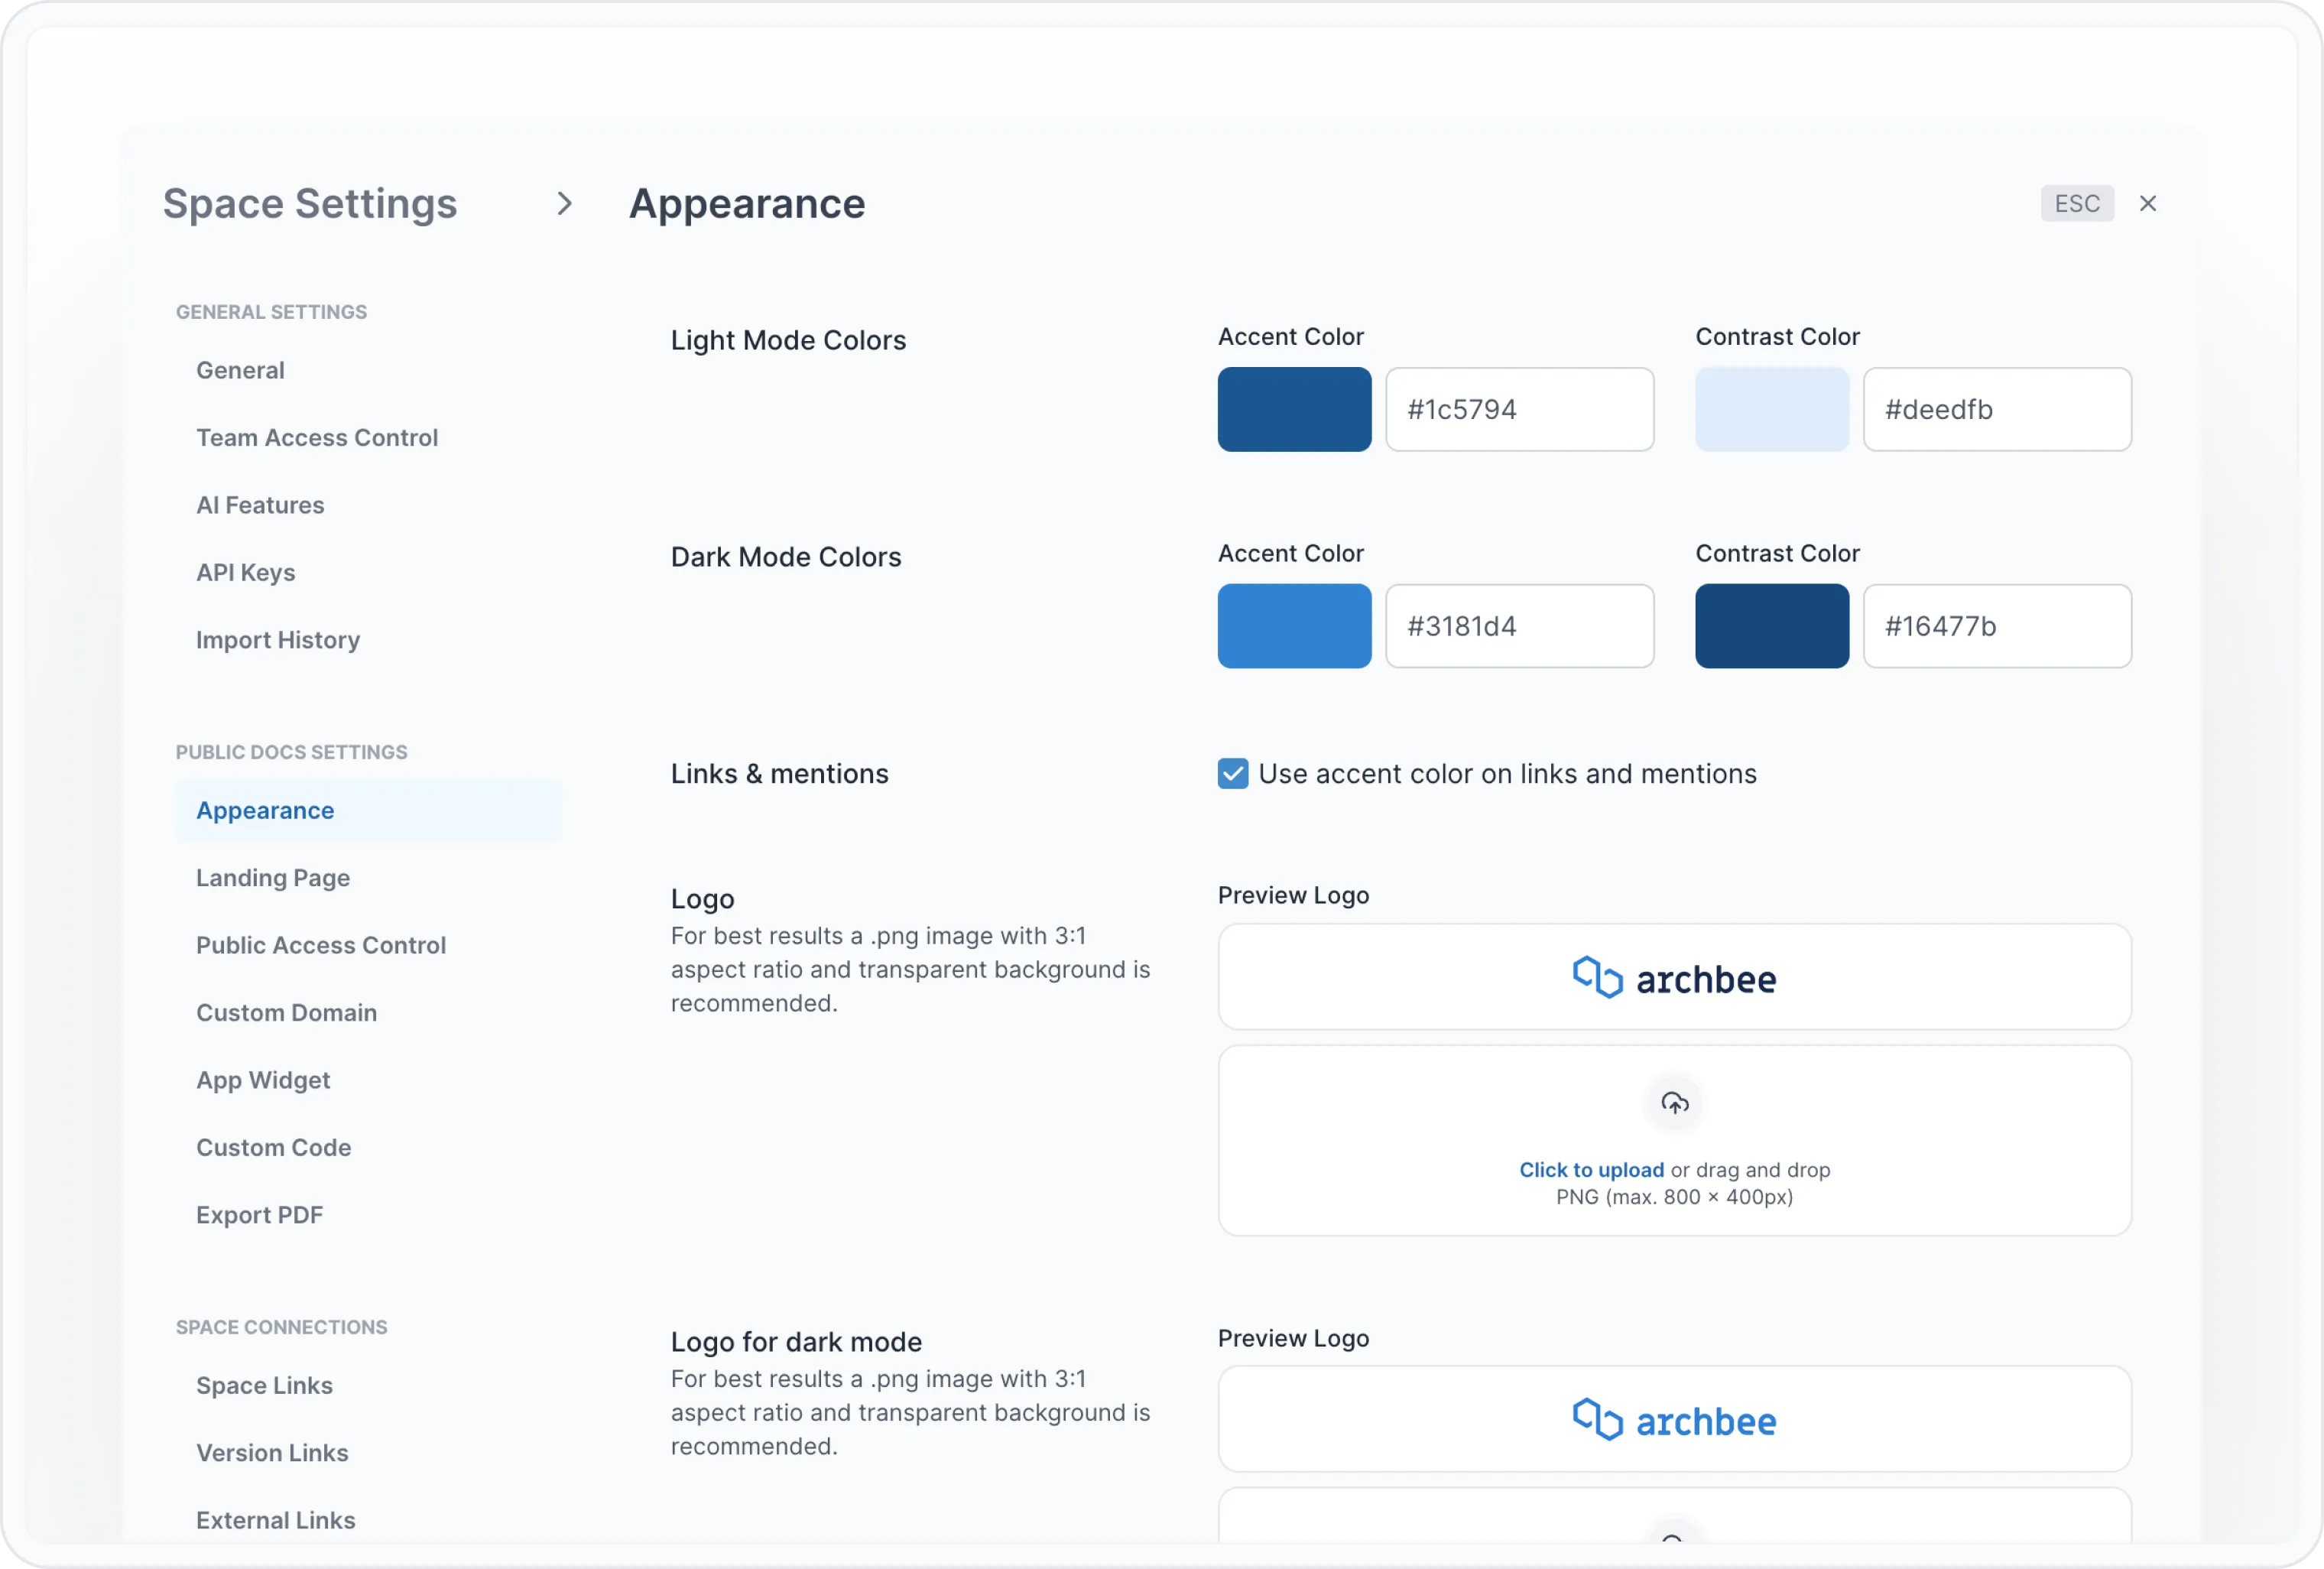This screenshot has width=2324, height=1569.
Task: Click 'Use accent color on links and mentions' label
Action: tap(1507, 774)
